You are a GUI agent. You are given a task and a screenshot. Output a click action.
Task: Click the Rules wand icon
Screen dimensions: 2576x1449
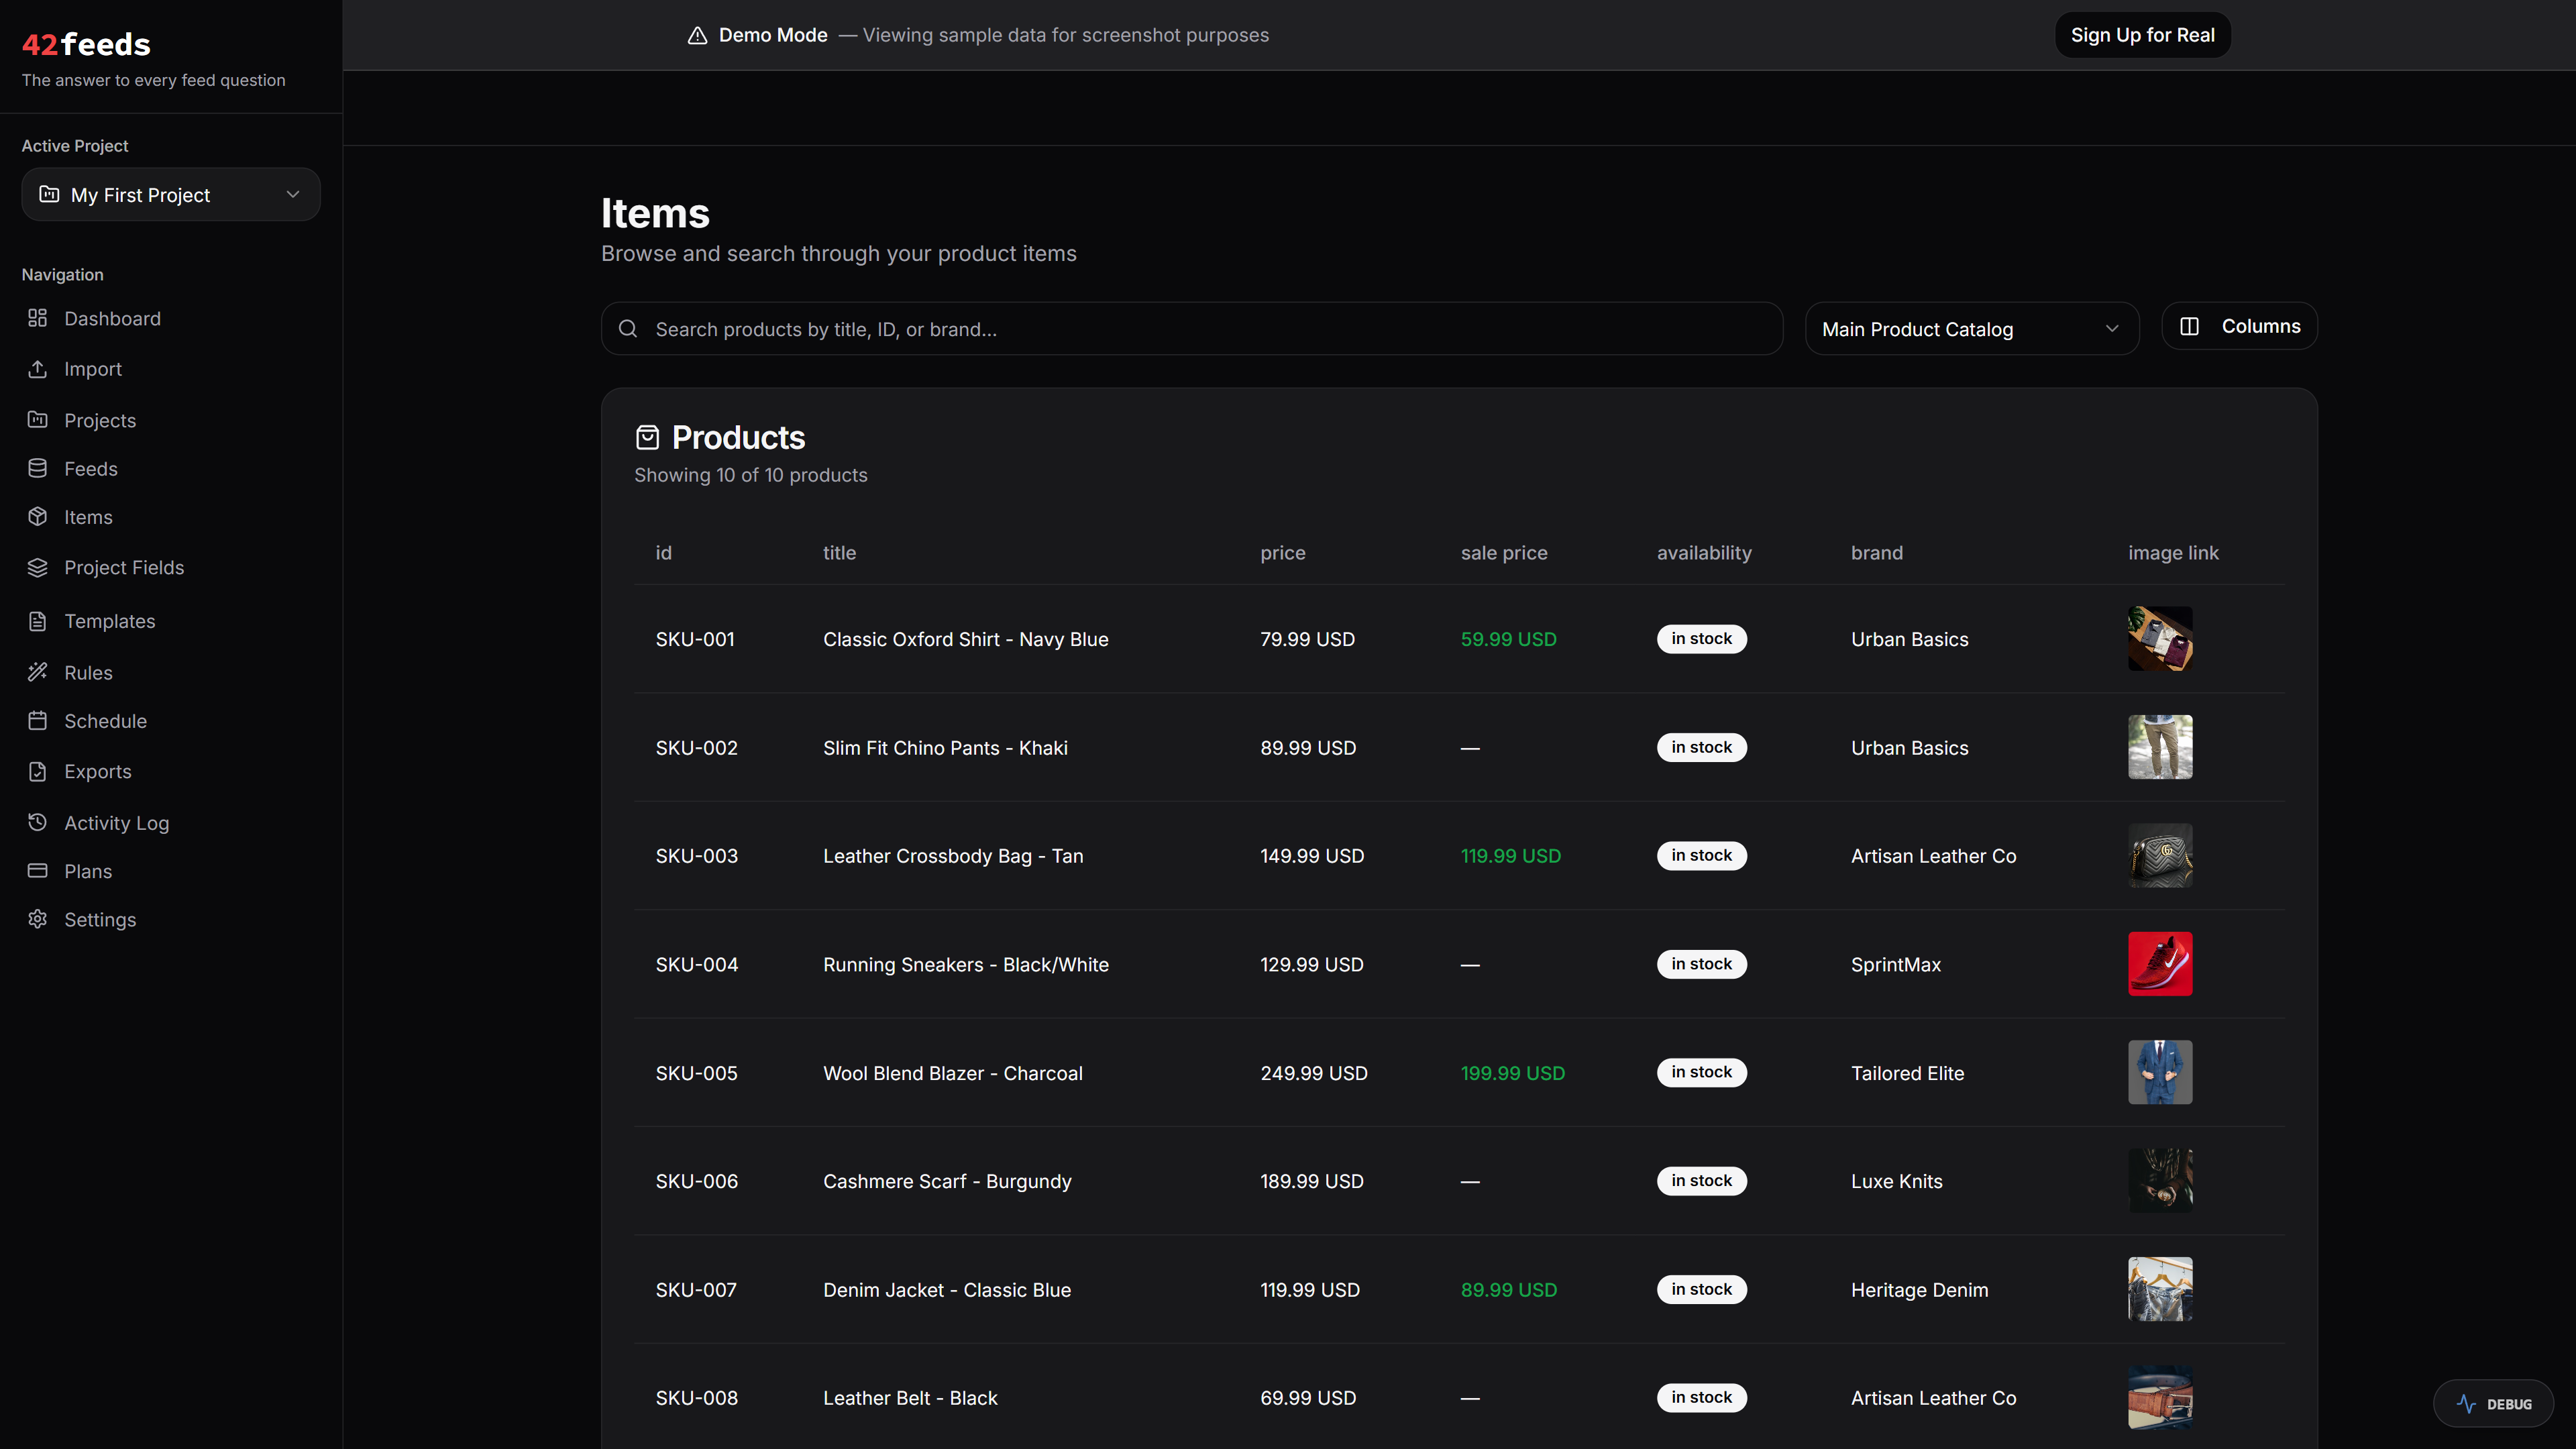(38, 672)
